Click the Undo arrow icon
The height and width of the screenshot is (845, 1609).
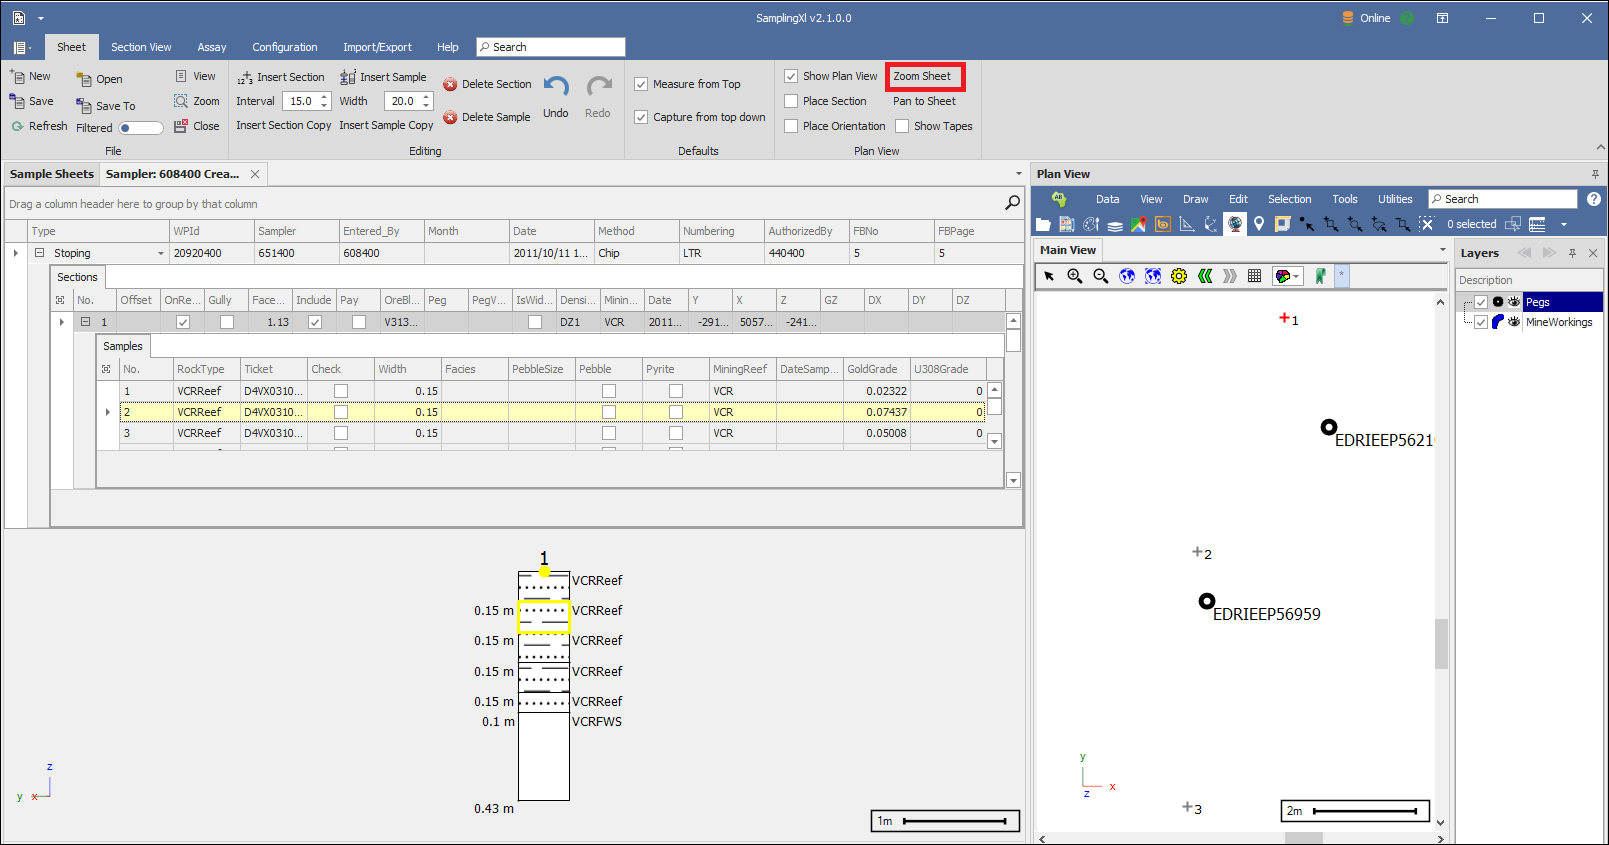(x=556, y=87)
